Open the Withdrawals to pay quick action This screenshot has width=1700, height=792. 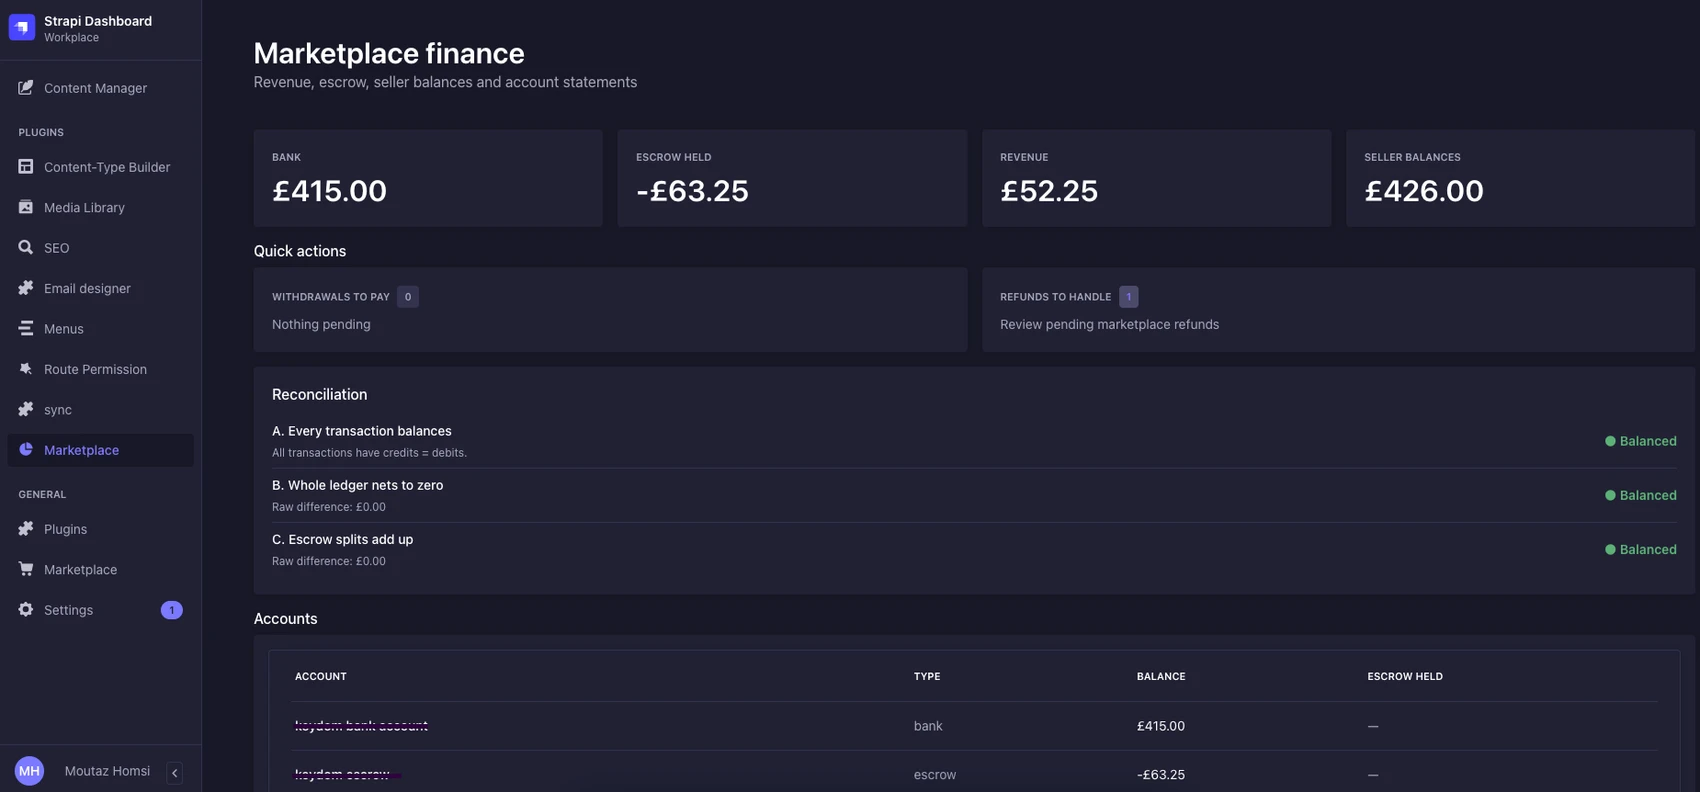pyautogui.click(x=610, y=309)
